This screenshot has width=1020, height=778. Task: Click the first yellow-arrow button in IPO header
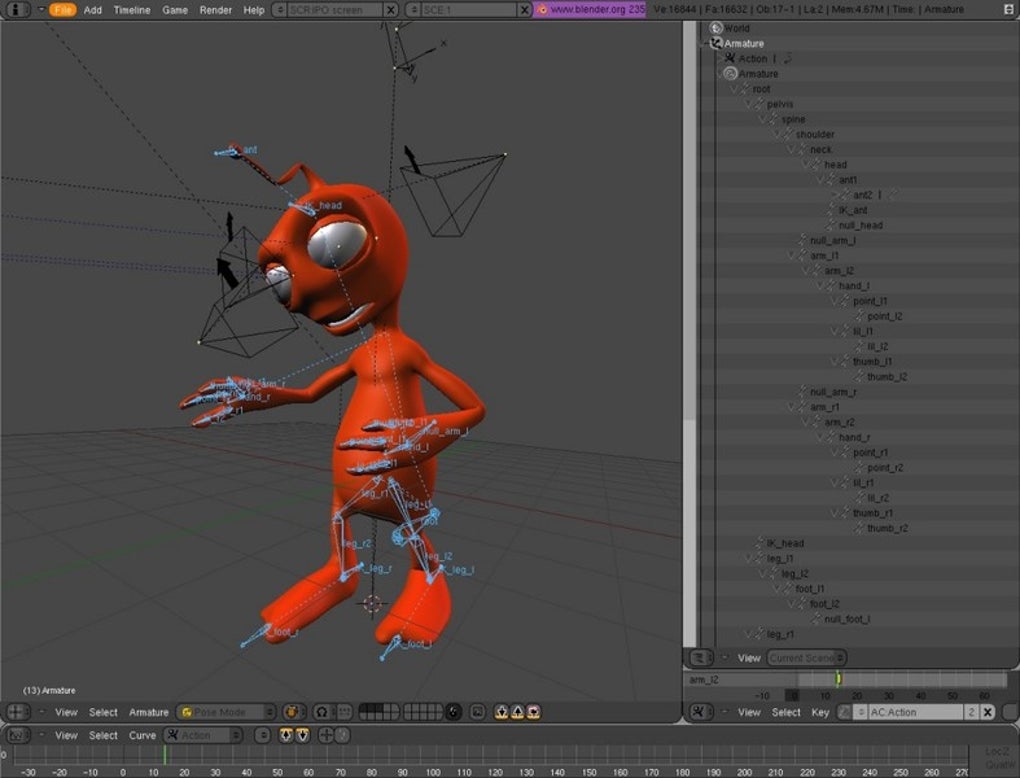(285, 735)
